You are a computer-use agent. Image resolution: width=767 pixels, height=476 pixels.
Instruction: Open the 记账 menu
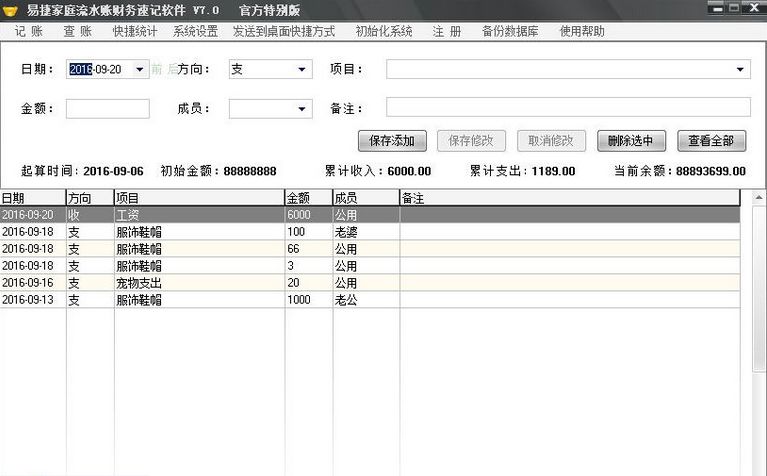tap(28, 31)
